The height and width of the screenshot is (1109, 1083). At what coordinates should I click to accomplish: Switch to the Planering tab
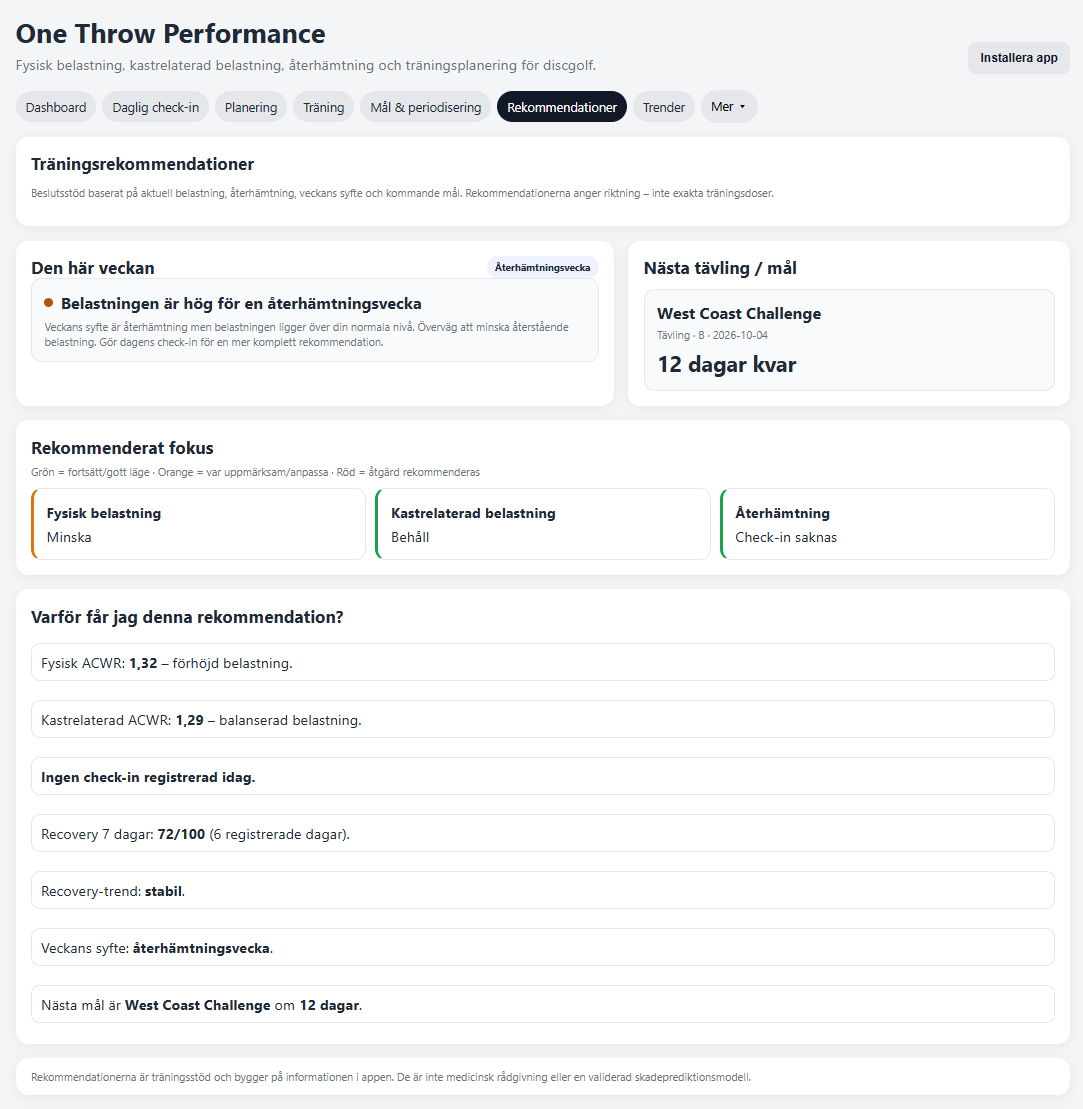pyautogui.click(x=251, y=107)
